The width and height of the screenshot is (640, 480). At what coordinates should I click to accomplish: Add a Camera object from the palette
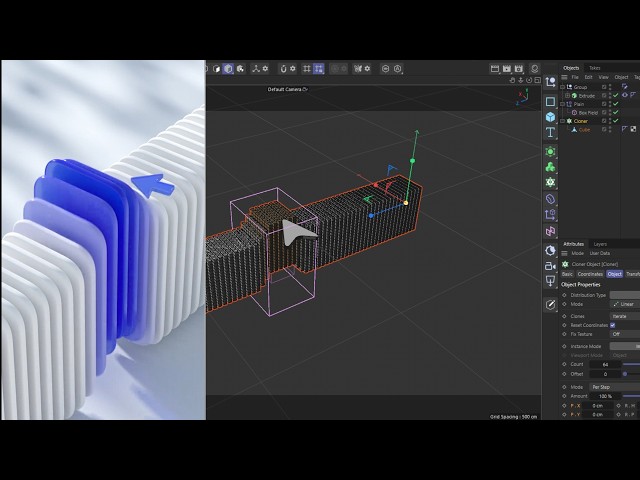tap(550, 266)
